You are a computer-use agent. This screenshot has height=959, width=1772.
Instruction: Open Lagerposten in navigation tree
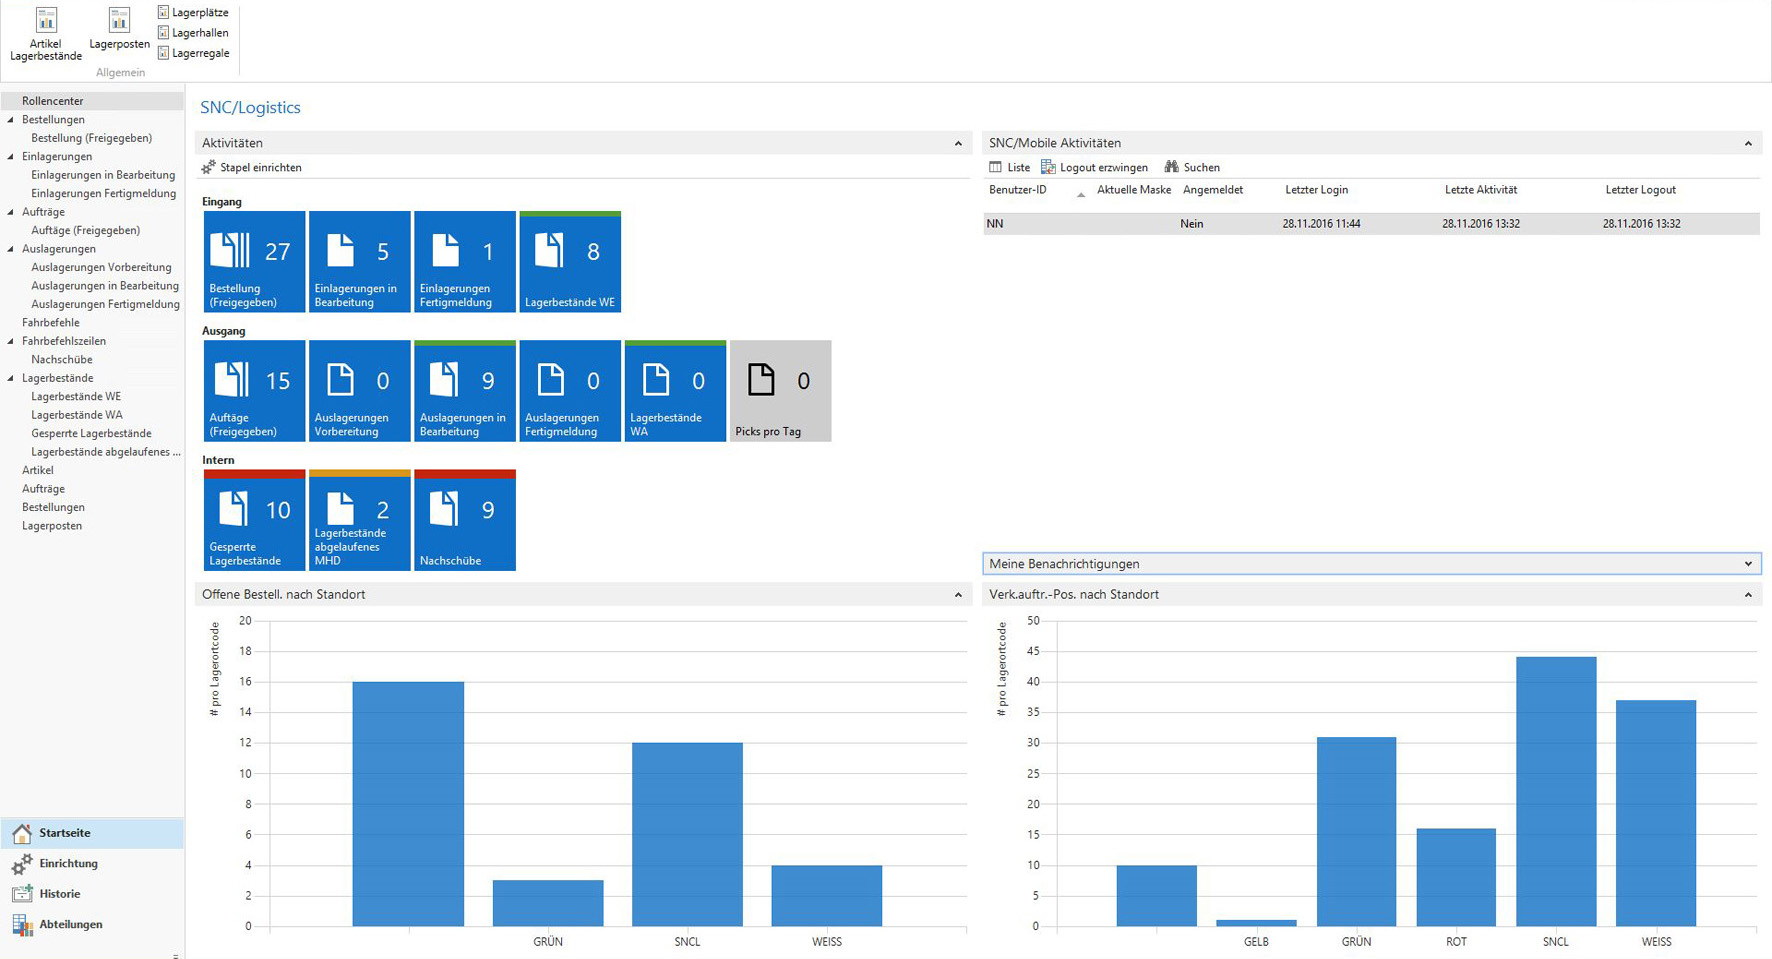(52, 526)
